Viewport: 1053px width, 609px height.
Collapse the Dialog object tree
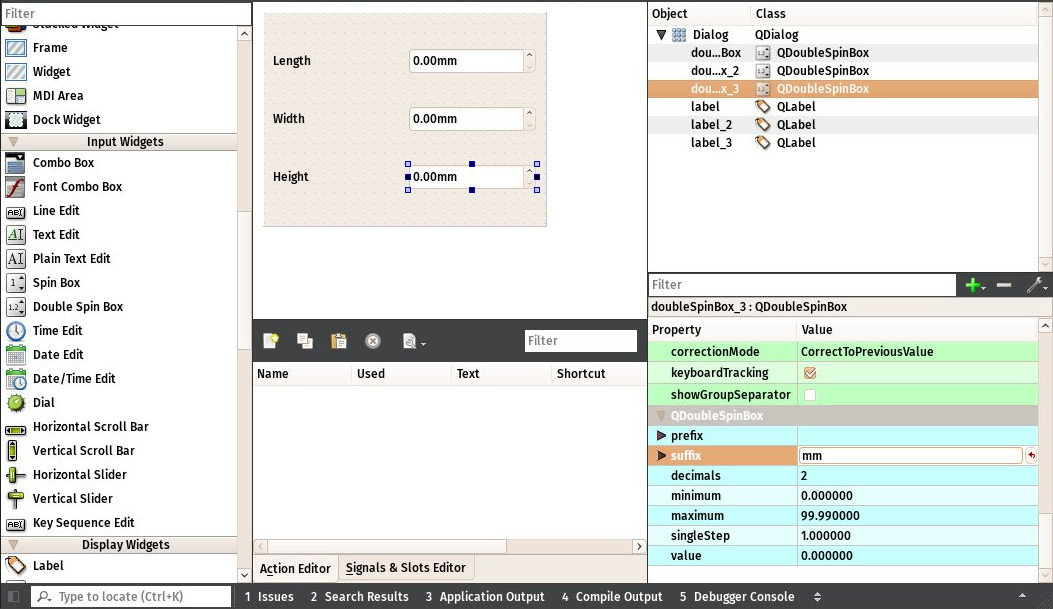[661, 33]
